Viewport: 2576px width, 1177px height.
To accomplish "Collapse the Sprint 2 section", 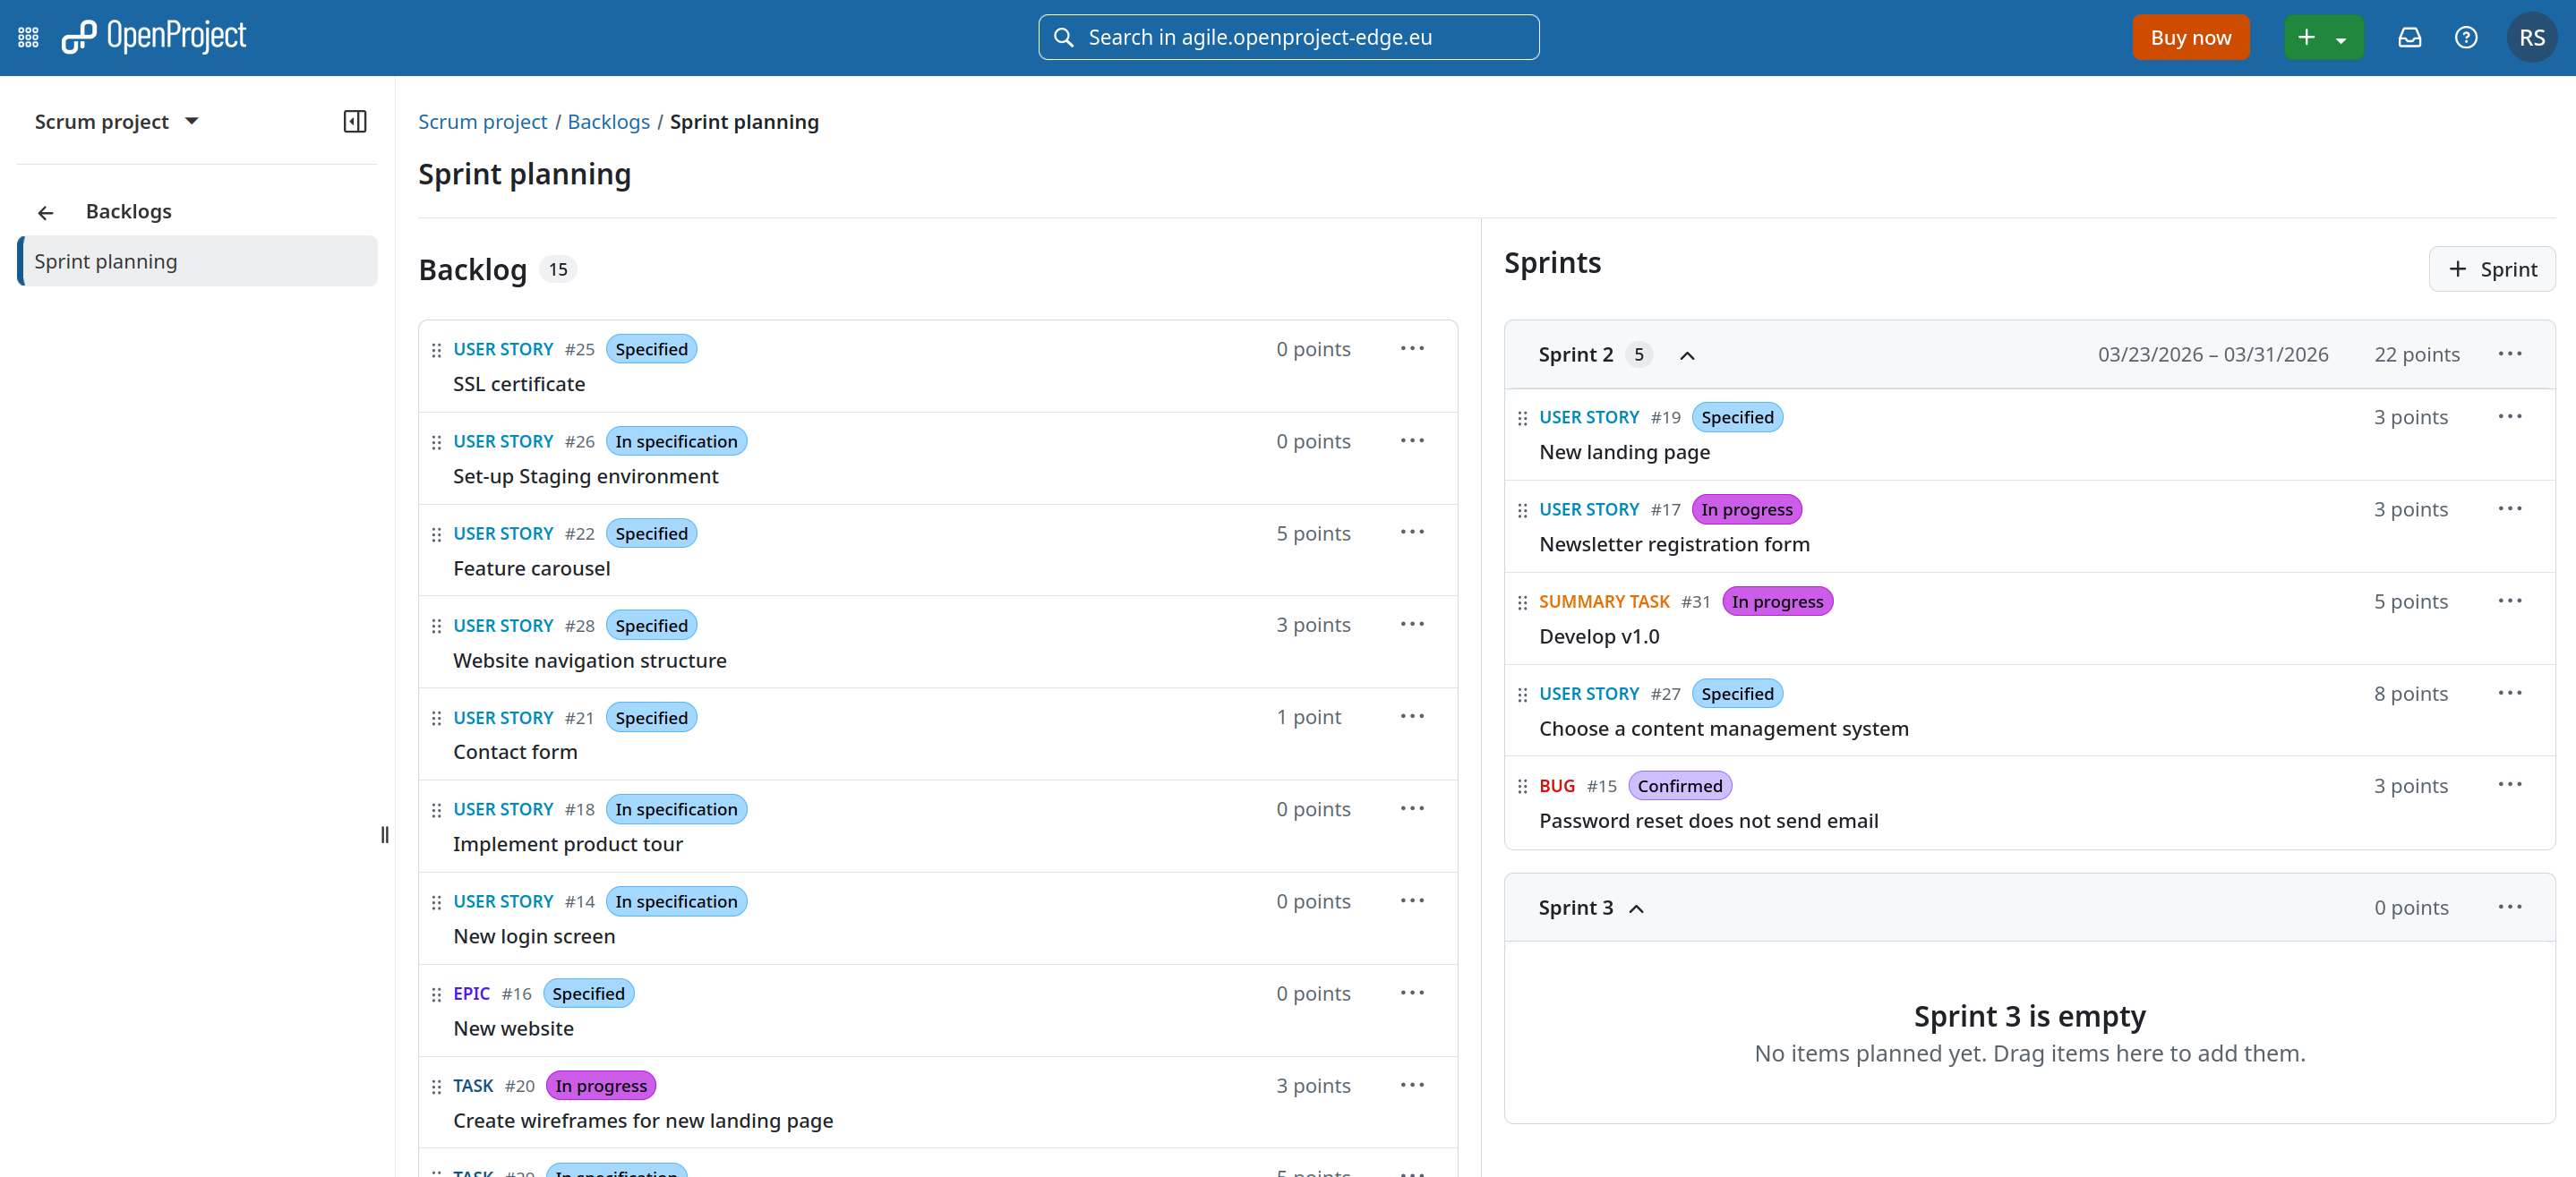I will pos(1687,355).
